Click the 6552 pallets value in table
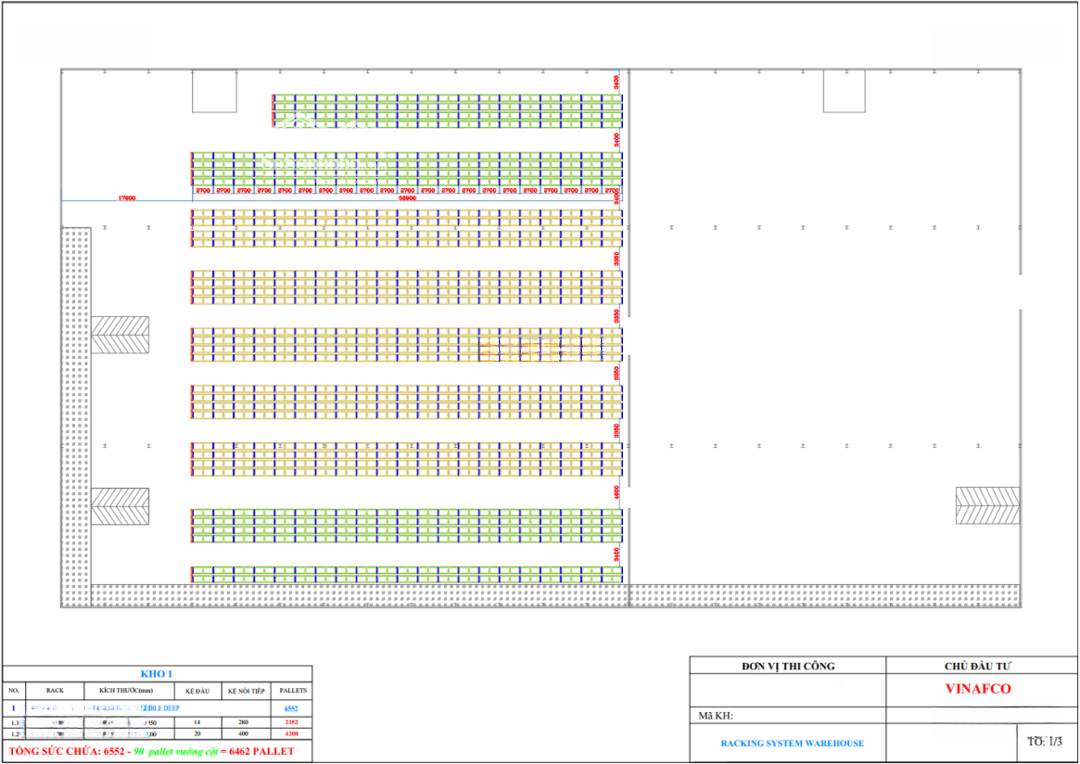Viewport: 1080px width, 764px height. coord(293,707)
